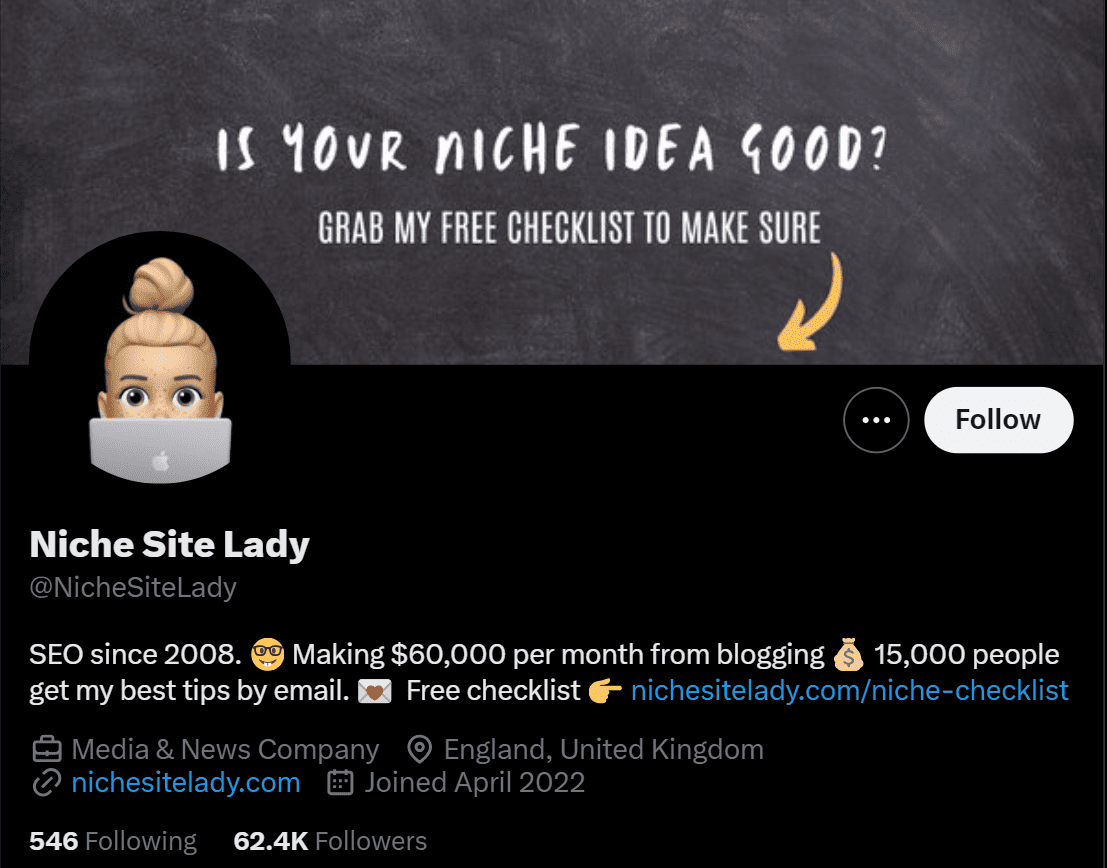
Task: Click the Niche Site Lady display name
Action: coord(169,545)
